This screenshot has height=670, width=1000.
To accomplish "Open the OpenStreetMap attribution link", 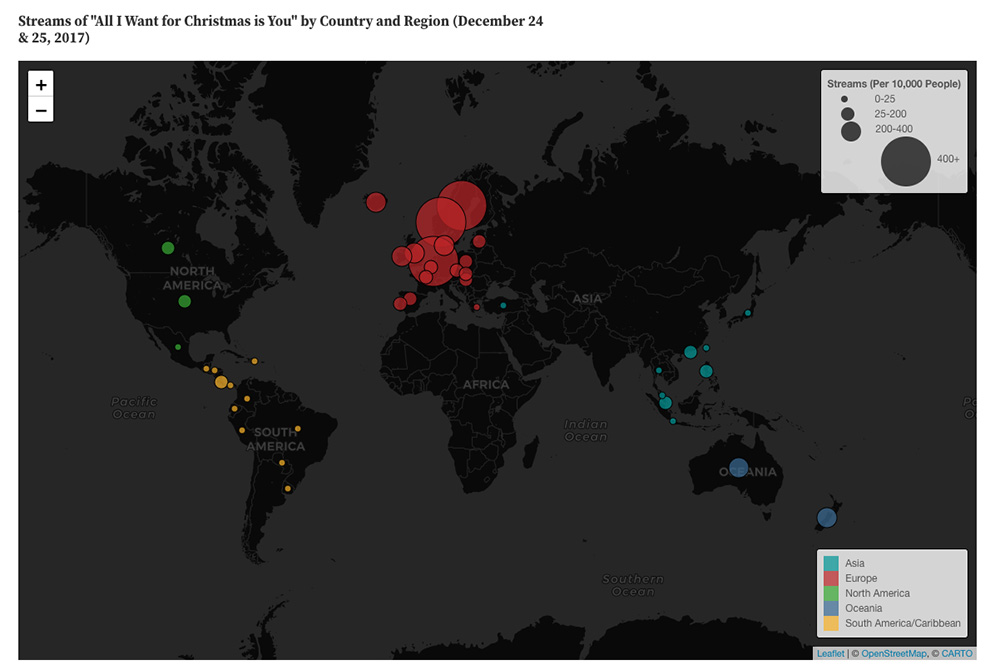I will click(x=894, y=654).
